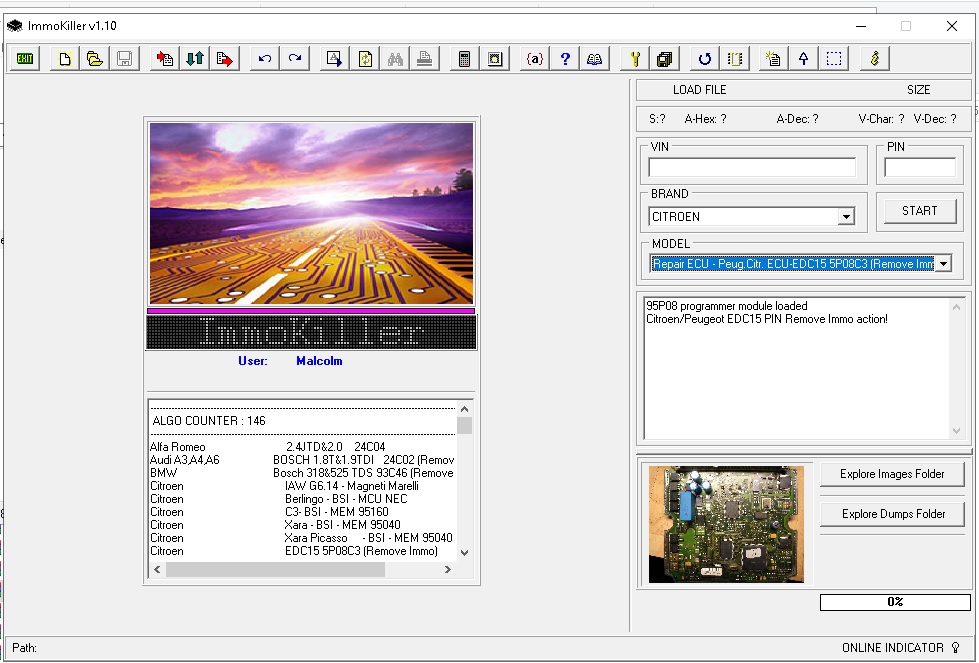This screenshot has width=979, height=663.
Task: Click the yellow key tool icon
Action: 634,59
